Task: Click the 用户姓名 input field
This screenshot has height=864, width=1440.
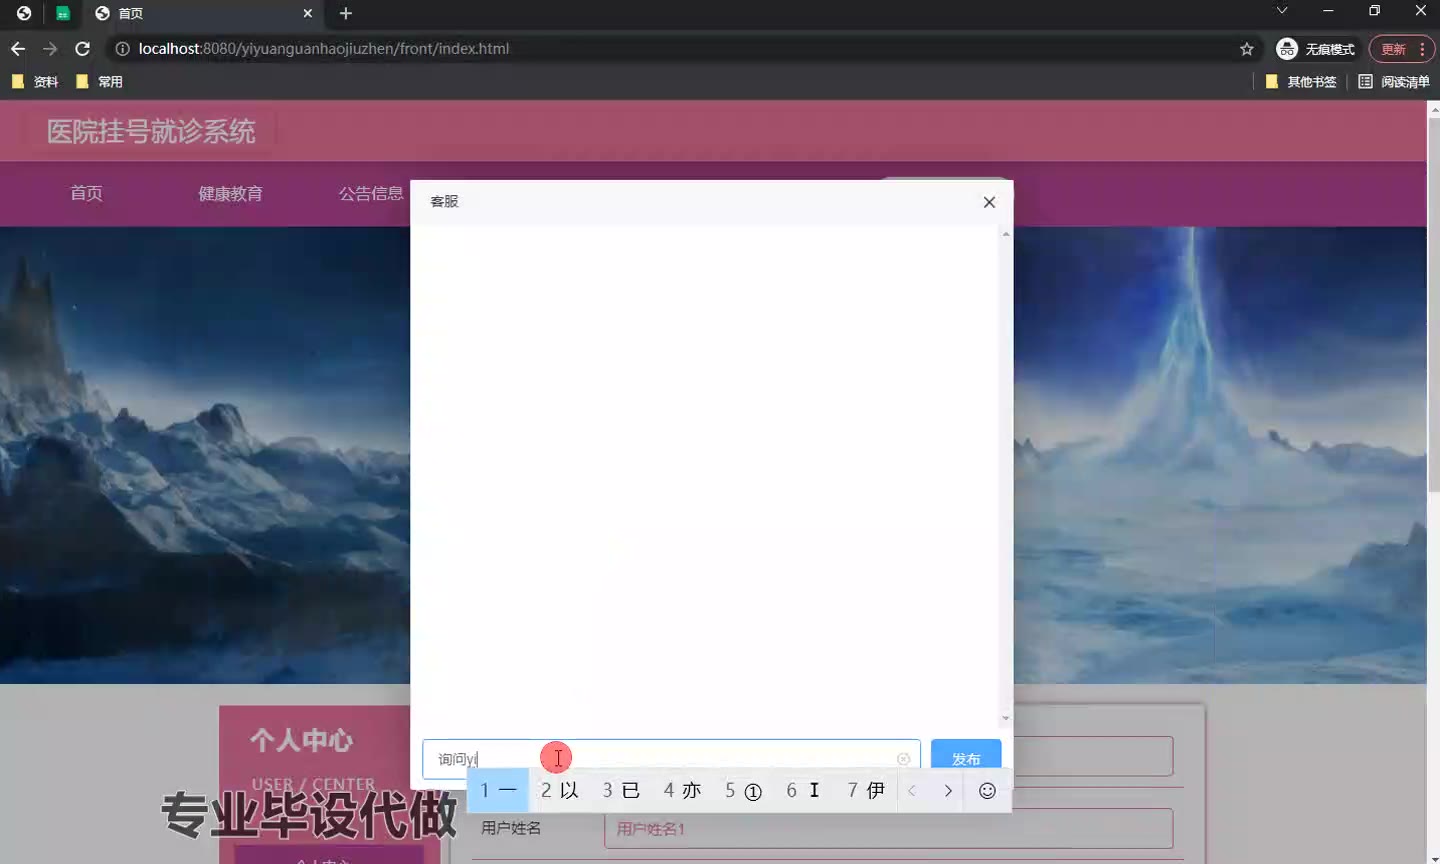Action: coord(888,828)
